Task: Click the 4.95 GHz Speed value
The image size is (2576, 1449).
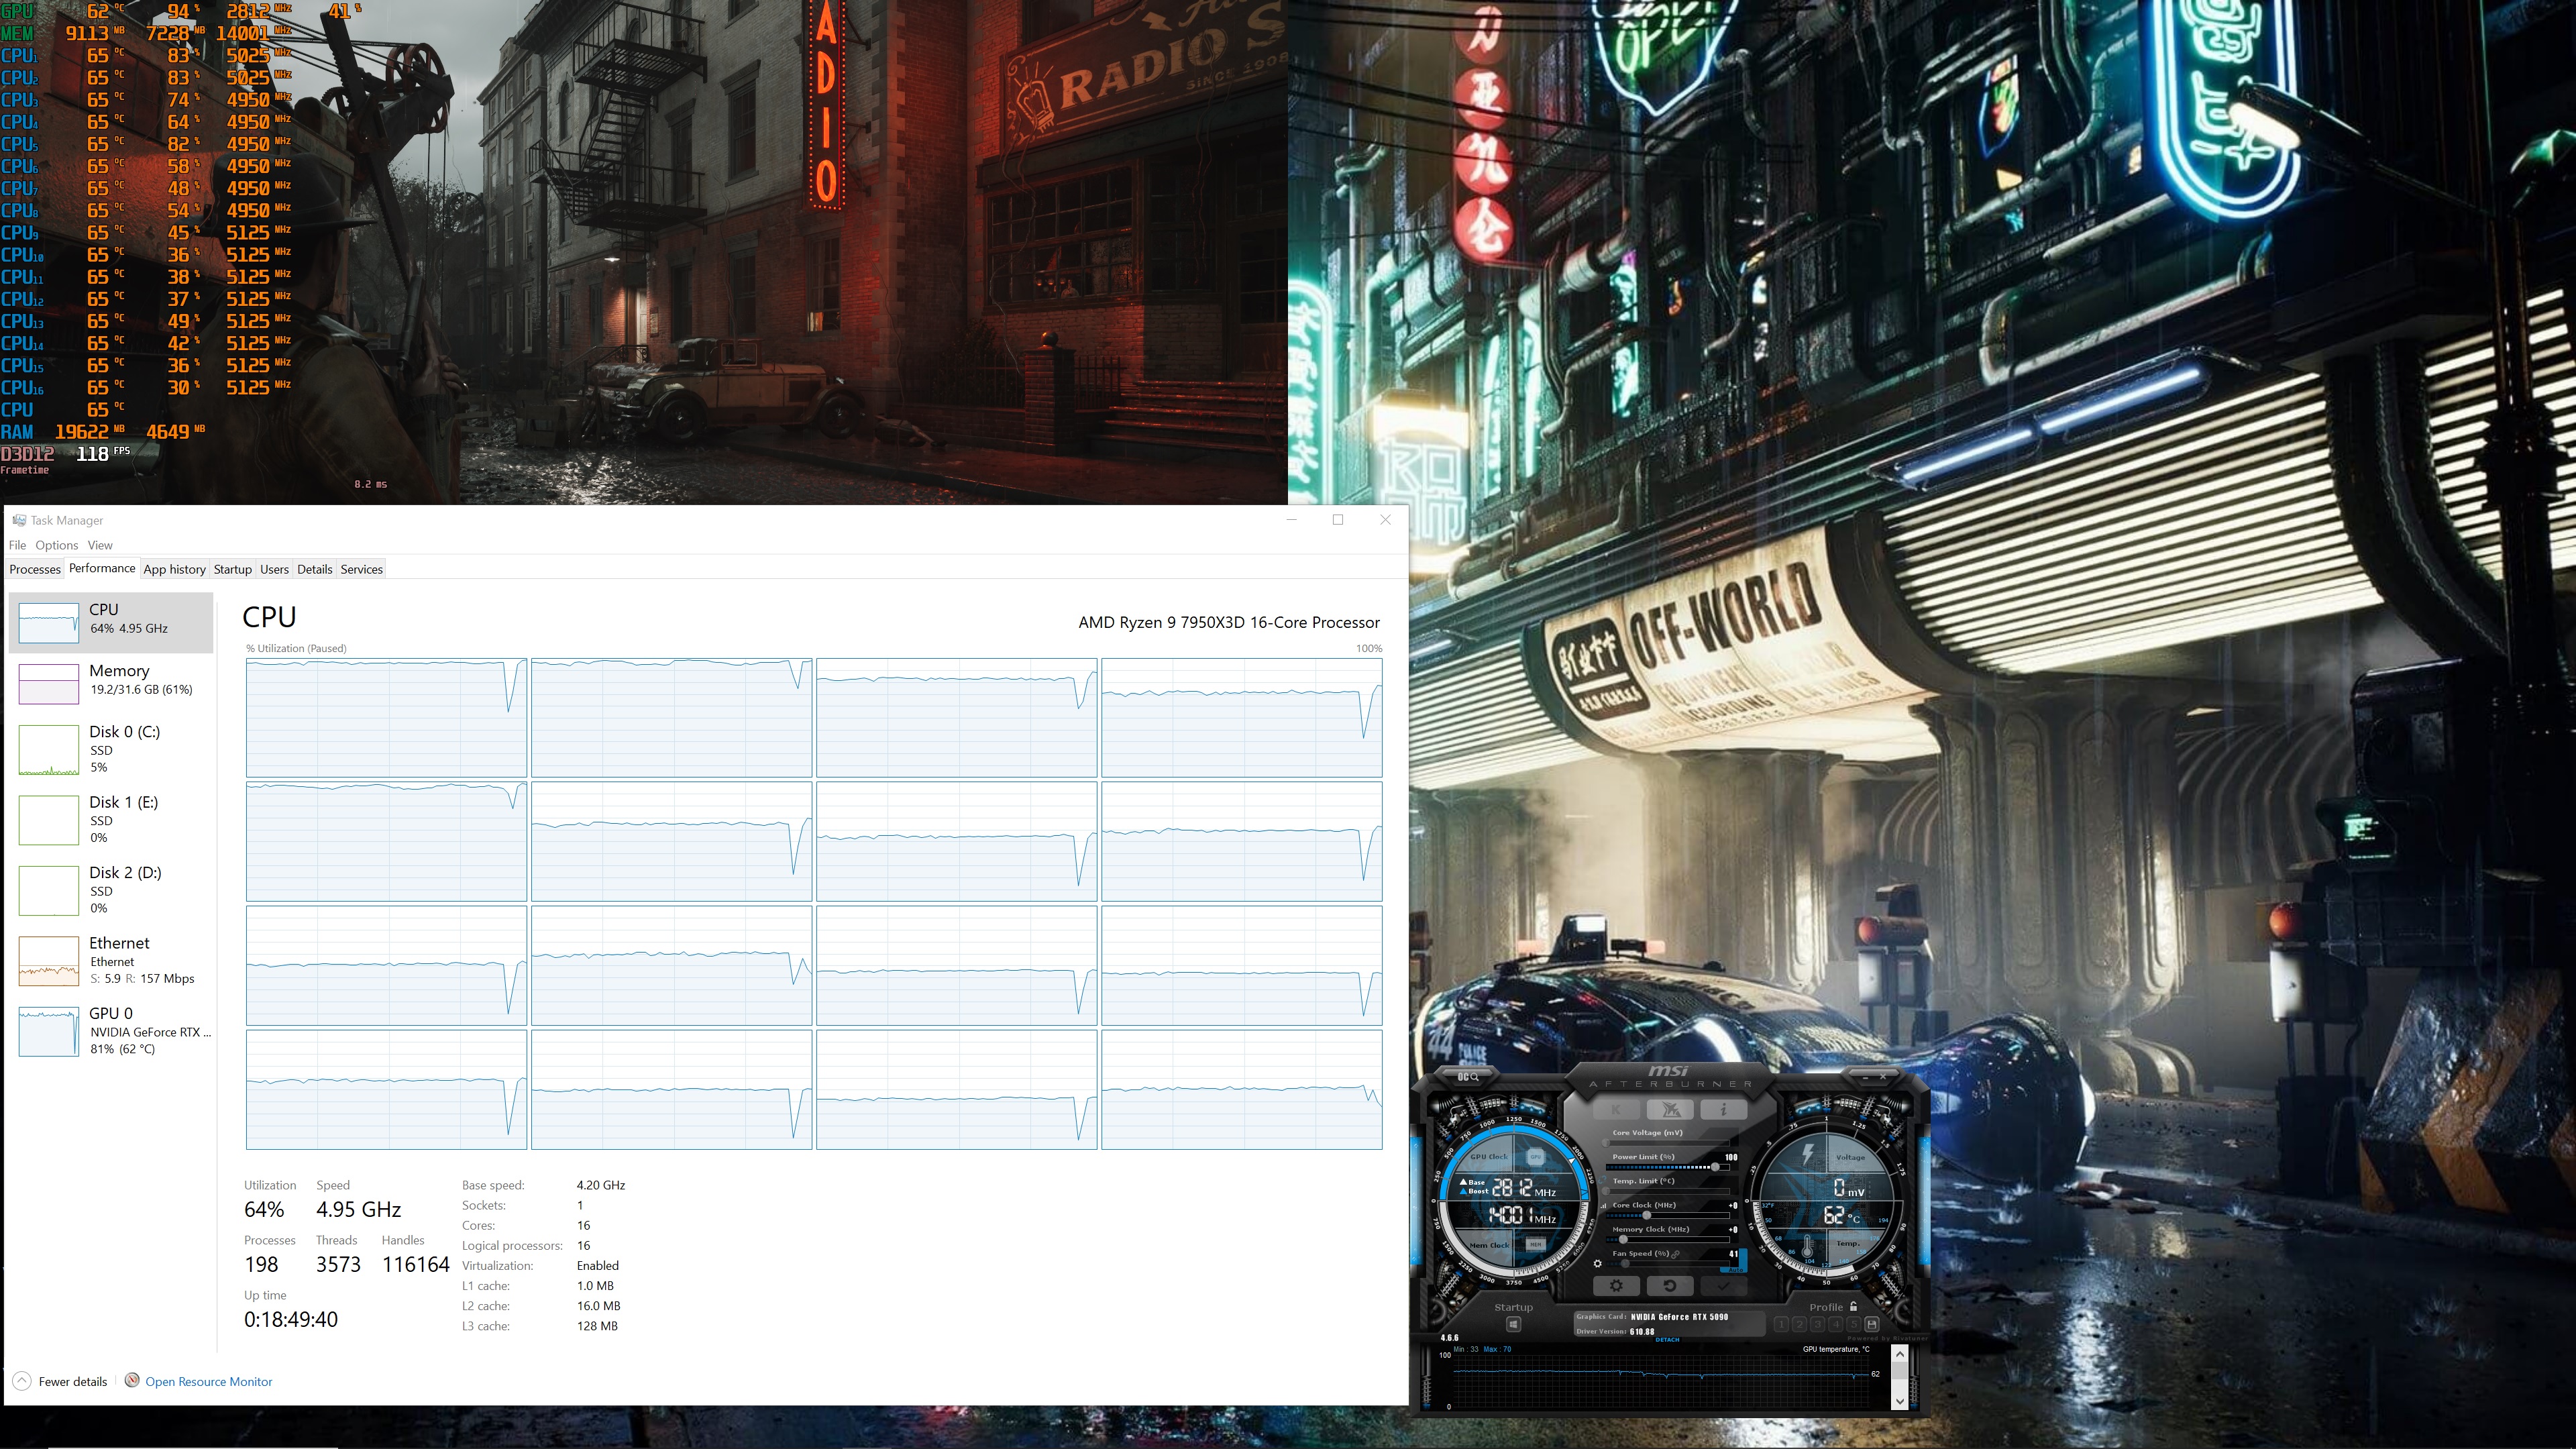Action: (x=358, y=1209)
